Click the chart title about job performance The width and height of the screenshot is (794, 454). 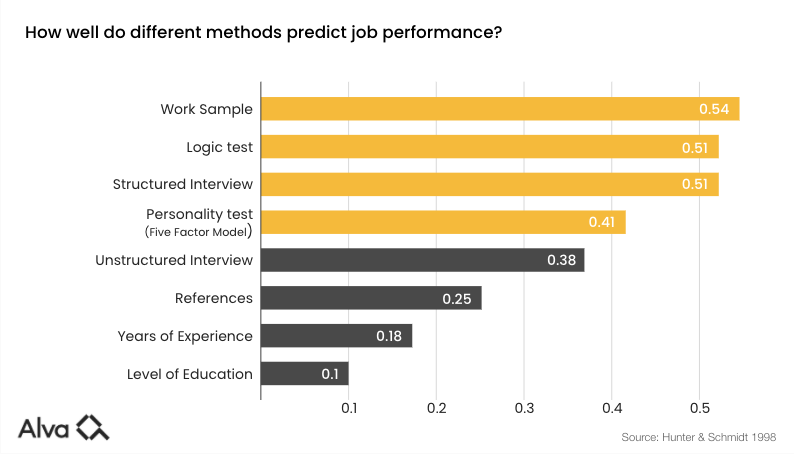(x=263, y=33)
